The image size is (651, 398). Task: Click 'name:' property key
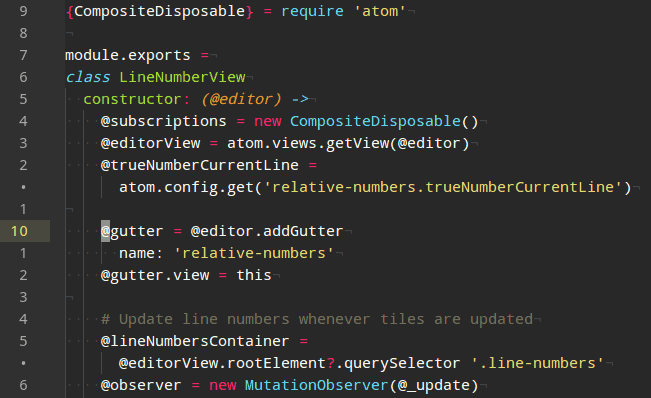141,253
